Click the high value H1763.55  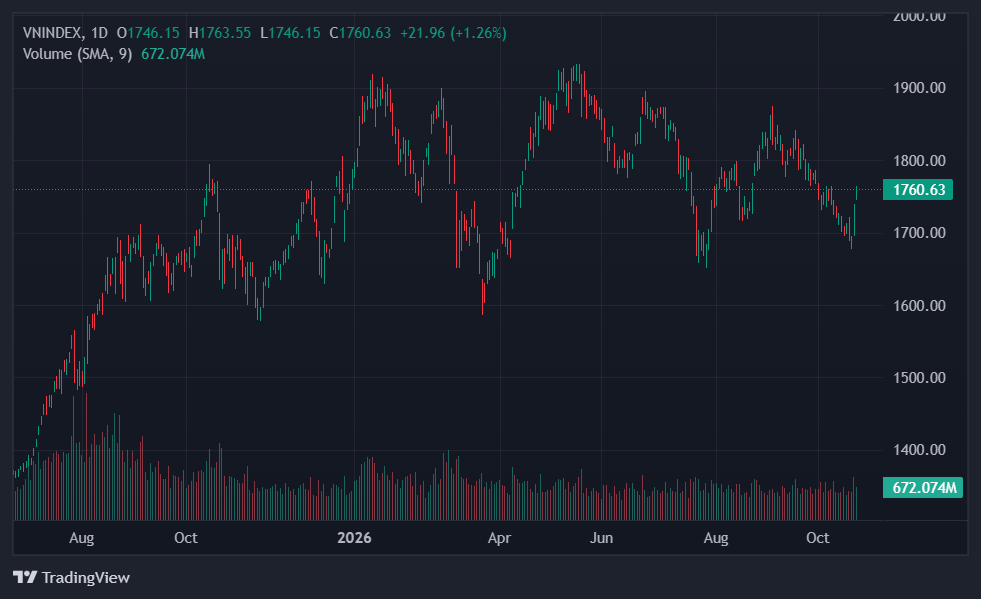point(220,33)
